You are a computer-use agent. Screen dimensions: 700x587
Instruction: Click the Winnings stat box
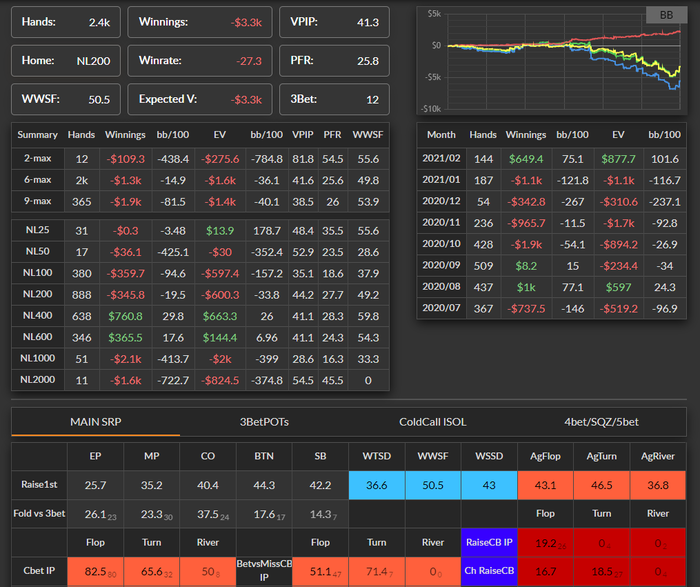[x=200, y=22]
